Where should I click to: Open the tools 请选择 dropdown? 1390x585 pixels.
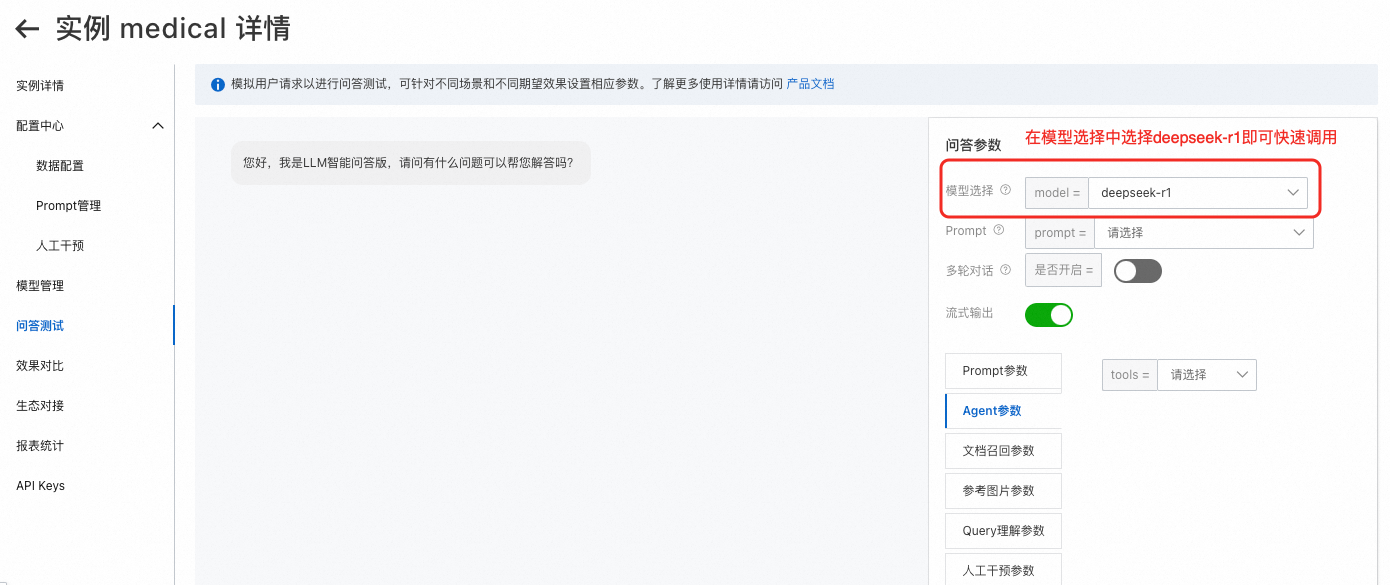pos(1206,374)
